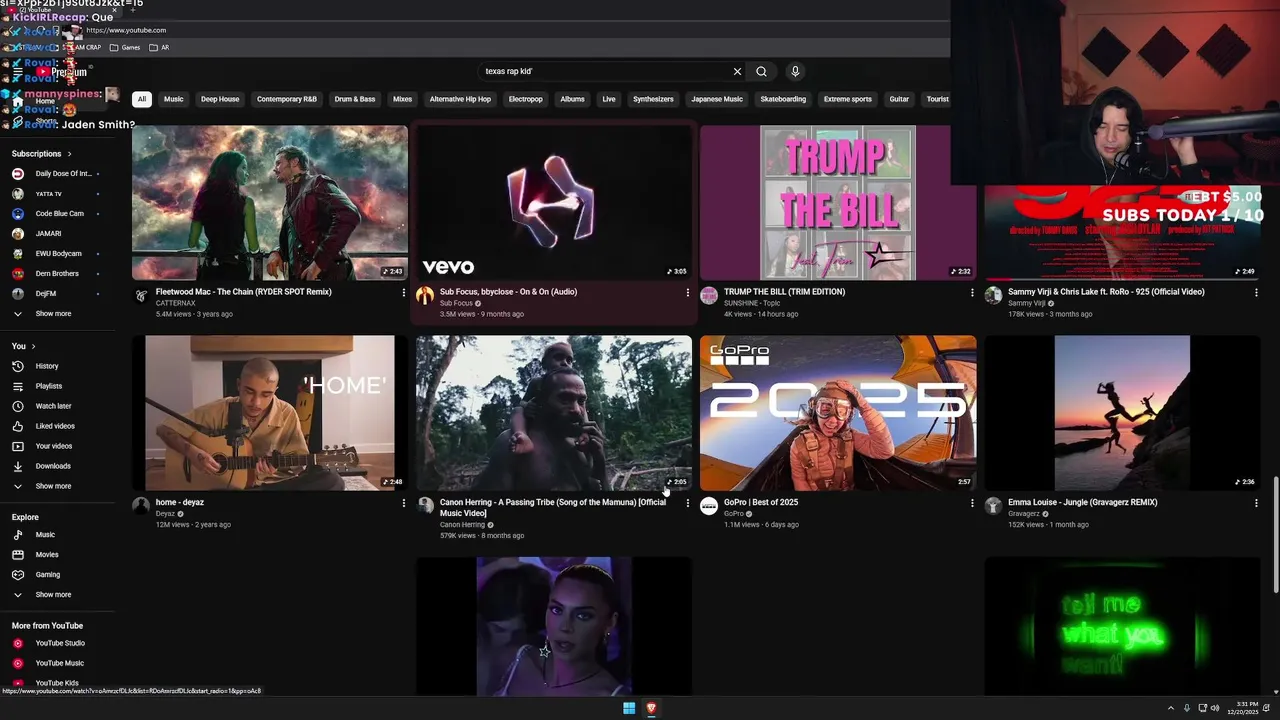Open Gaming under Explore
The width and height of the screenshot is (1280, 720).
pos(48,575)
